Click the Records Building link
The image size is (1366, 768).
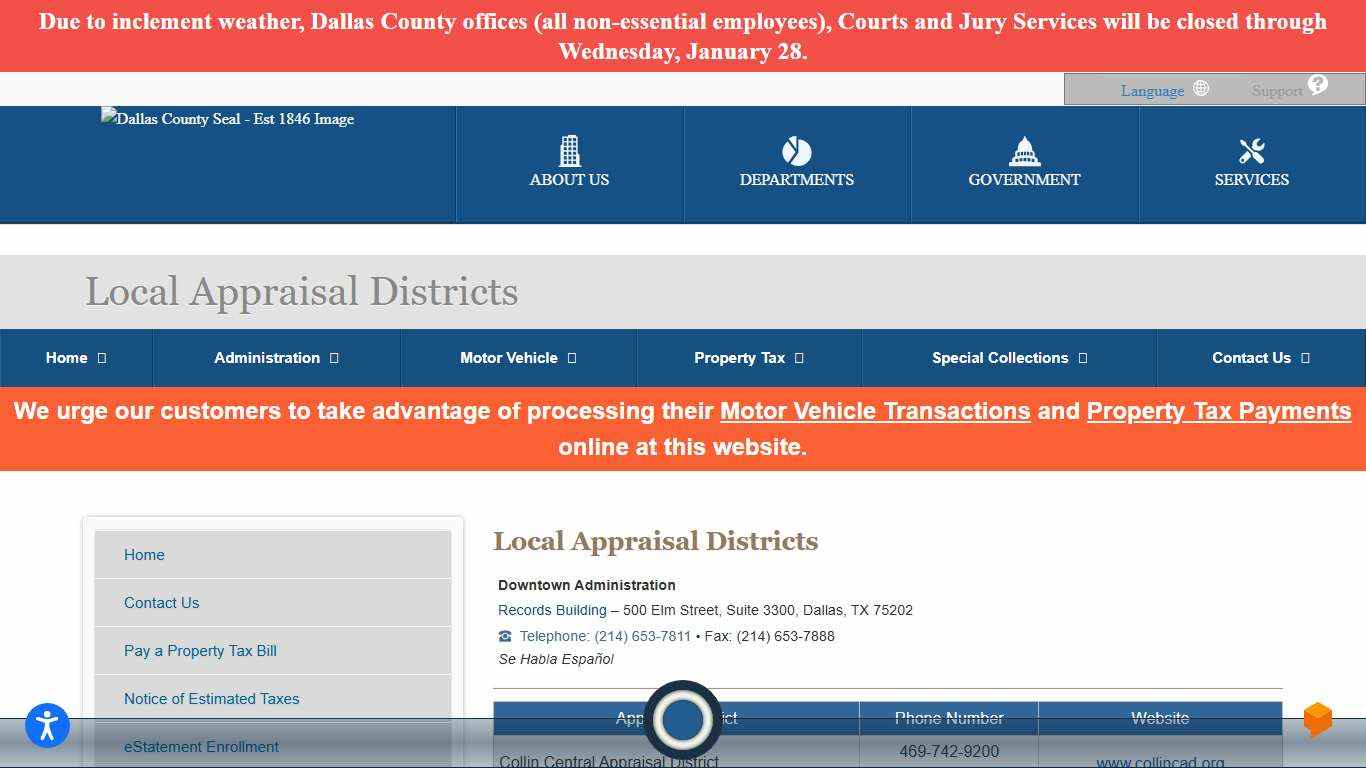coord(551,610)
